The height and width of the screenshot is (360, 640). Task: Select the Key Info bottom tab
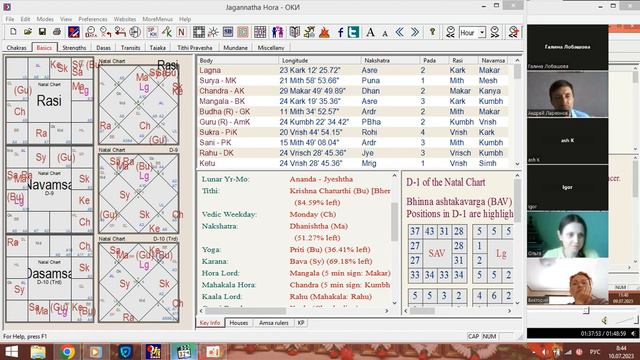tap(210, 323)
